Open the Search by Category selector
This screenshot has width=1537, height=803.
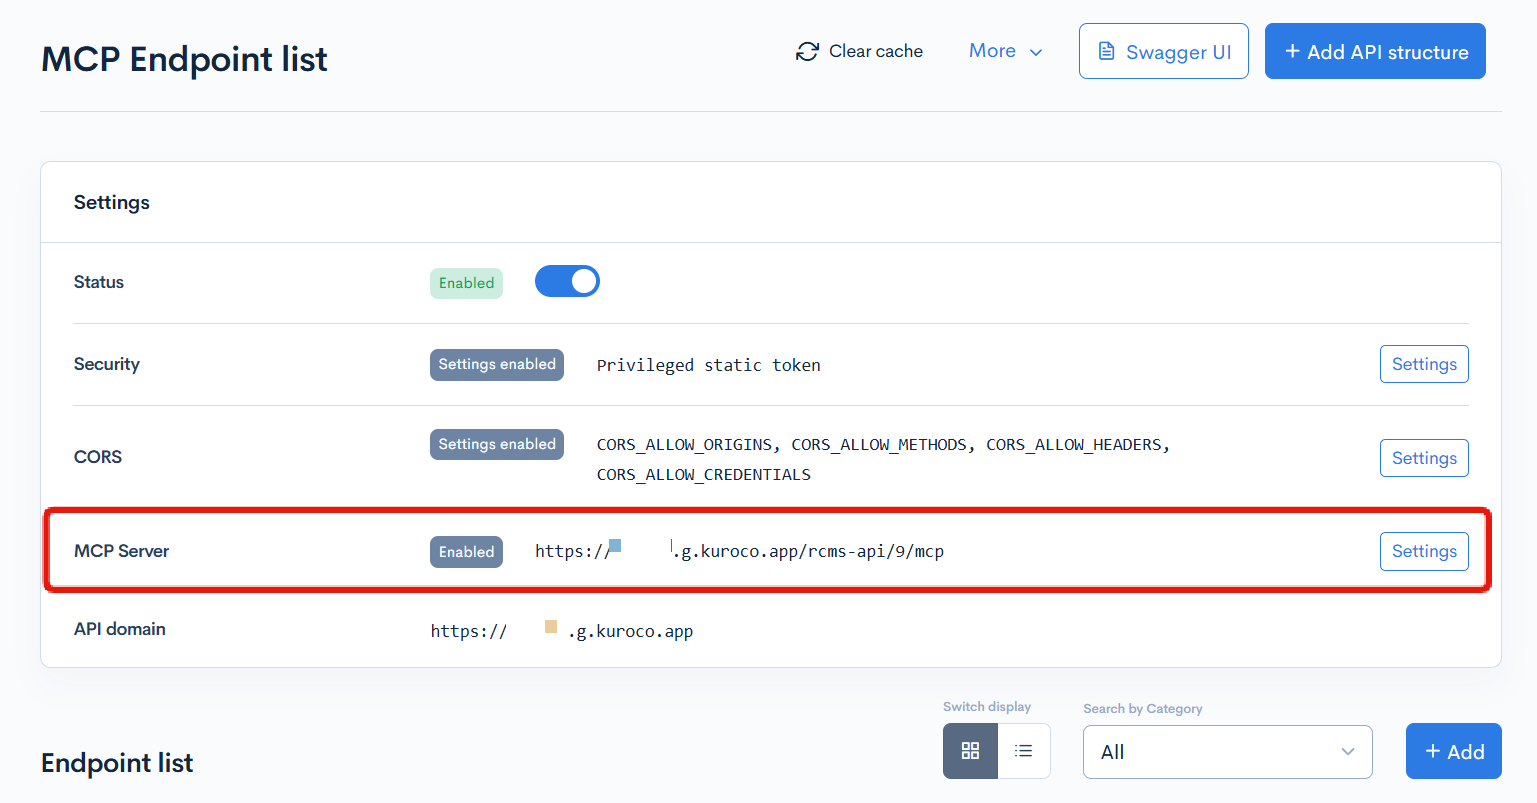1227,751
